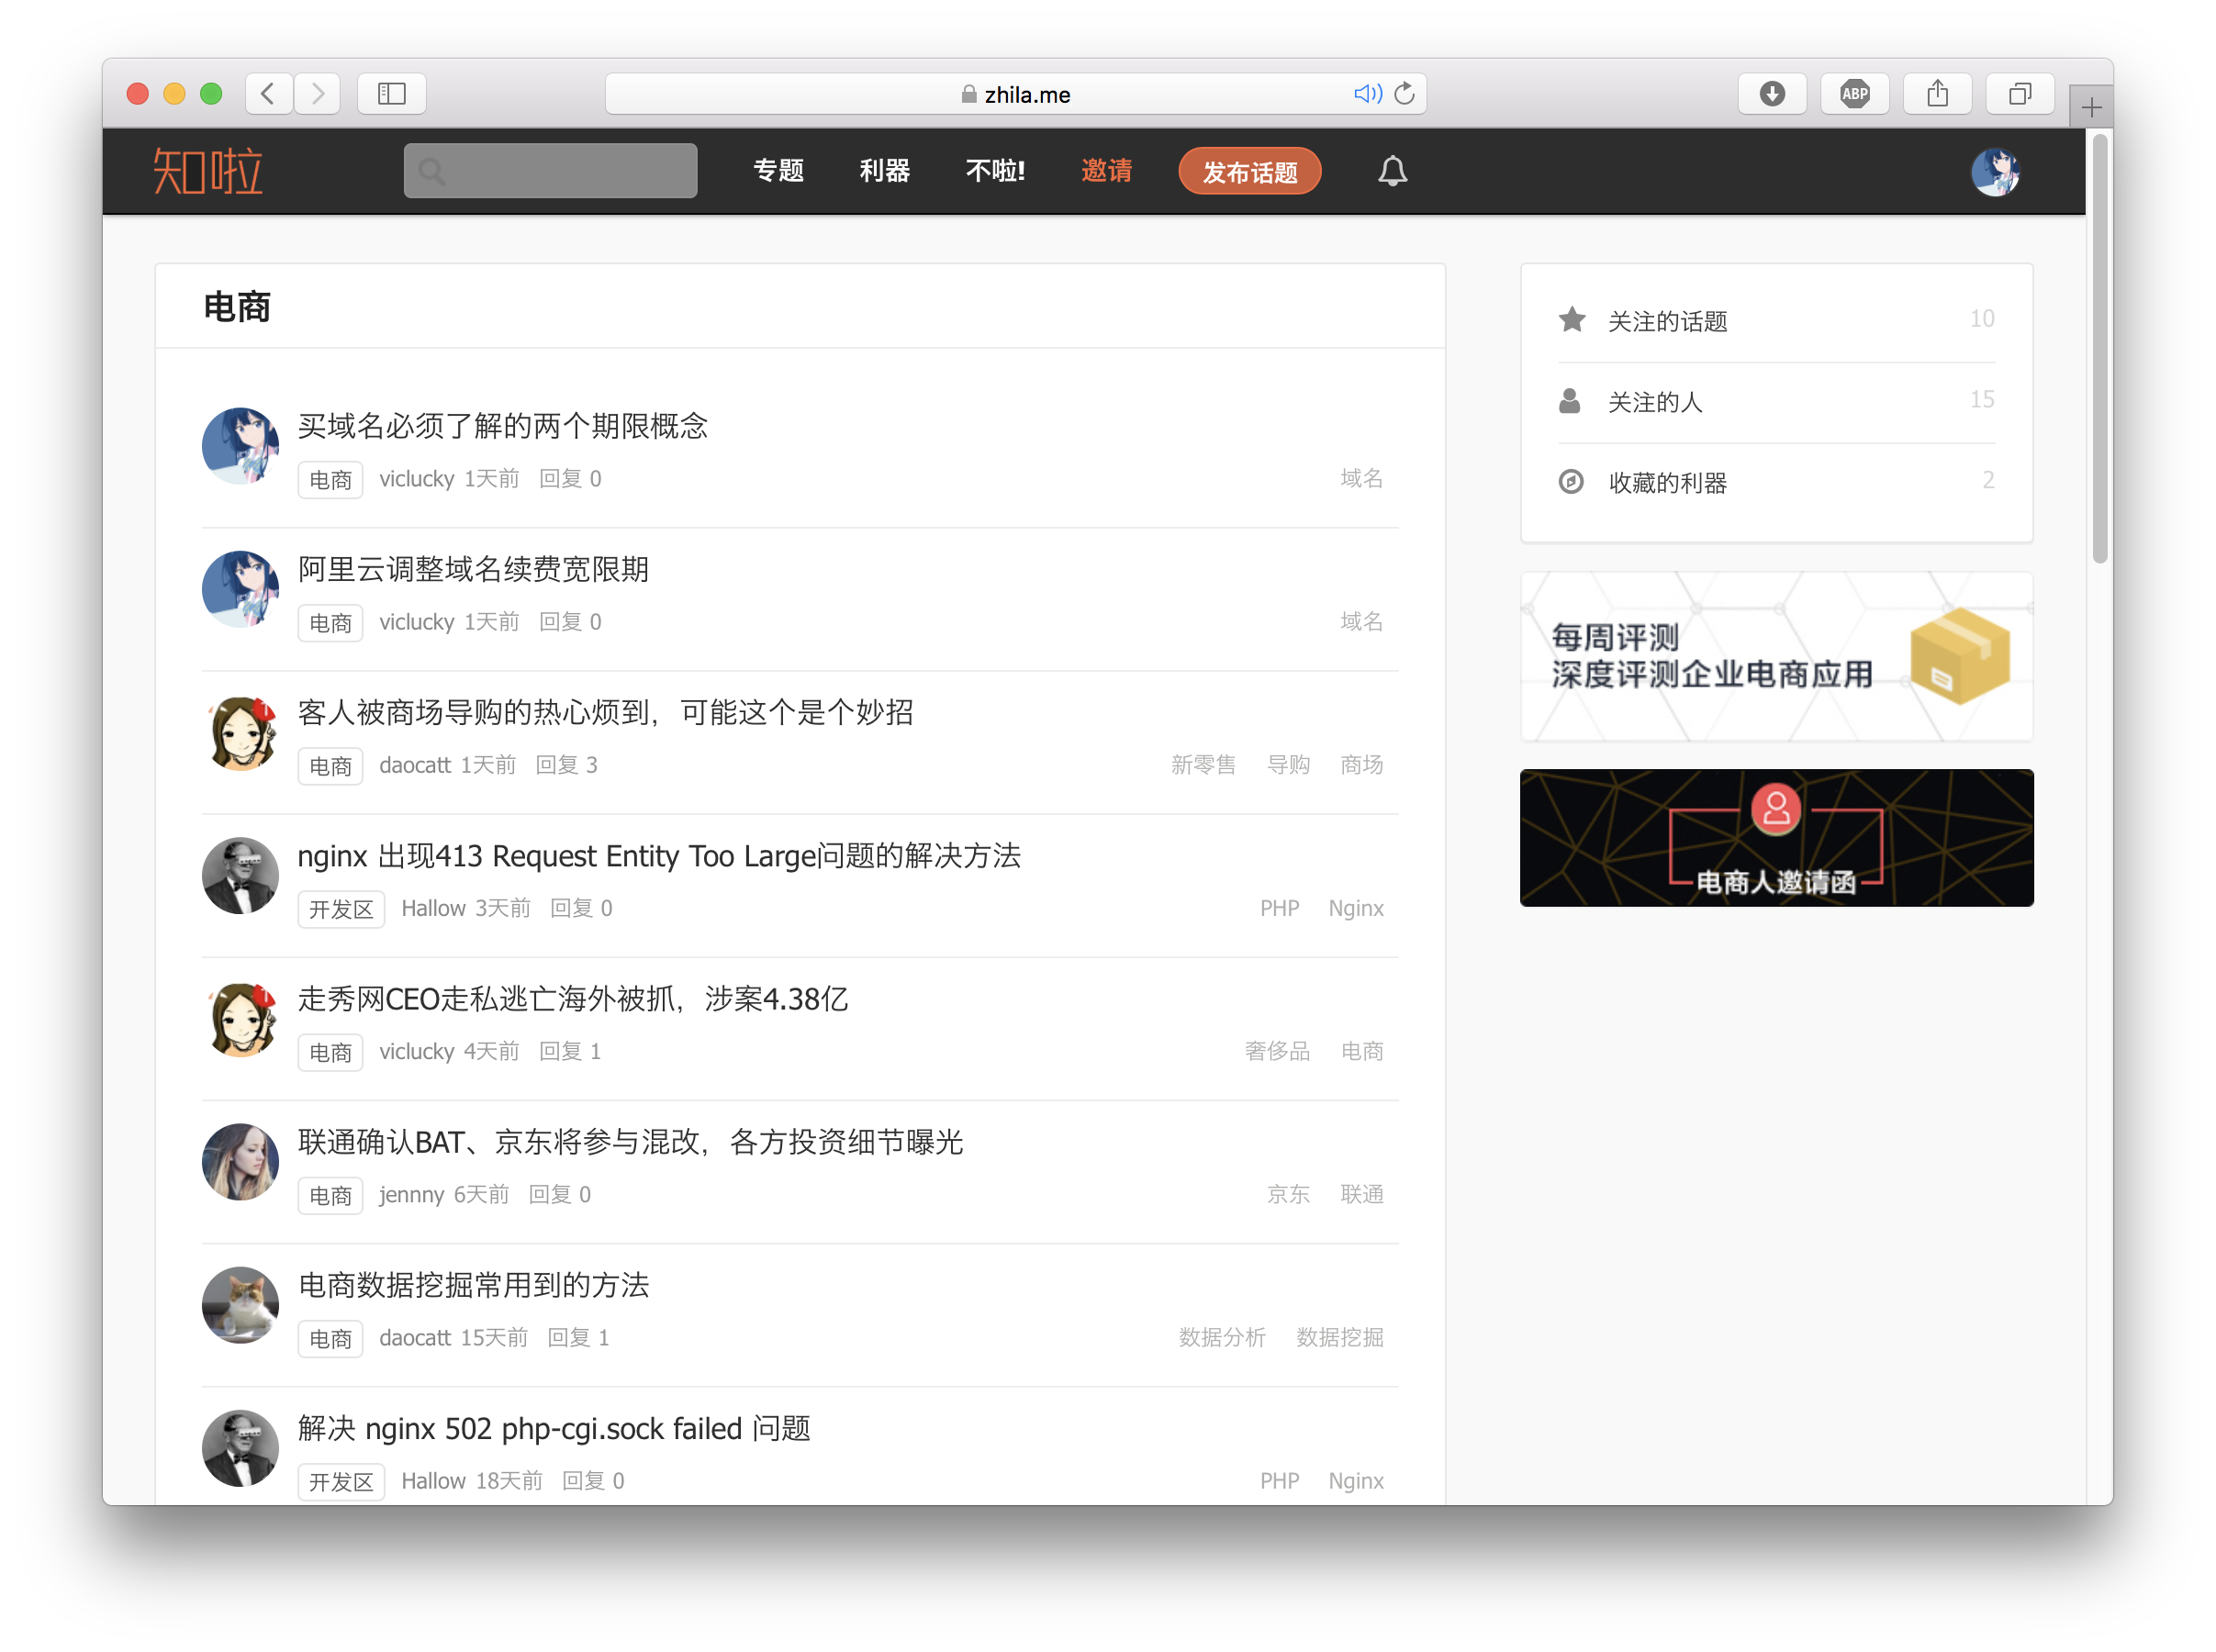Click the ABP adblock extension icon
2216x1652 pixels.
coord(1854,94)
